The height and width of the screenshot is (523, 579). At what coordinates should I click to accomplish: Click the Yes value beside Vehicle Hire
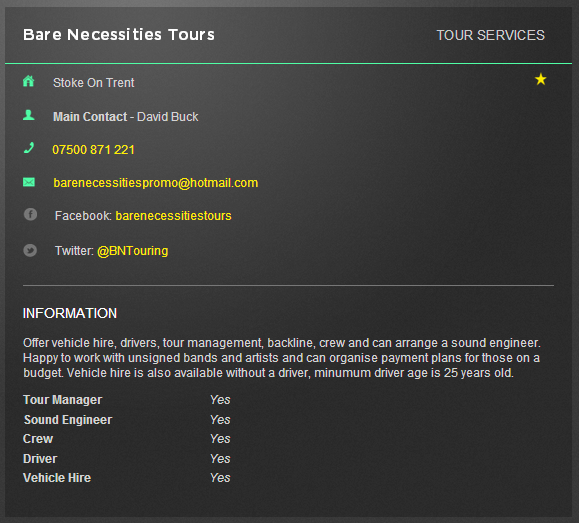pyautogui.click(x=220, y=478)
